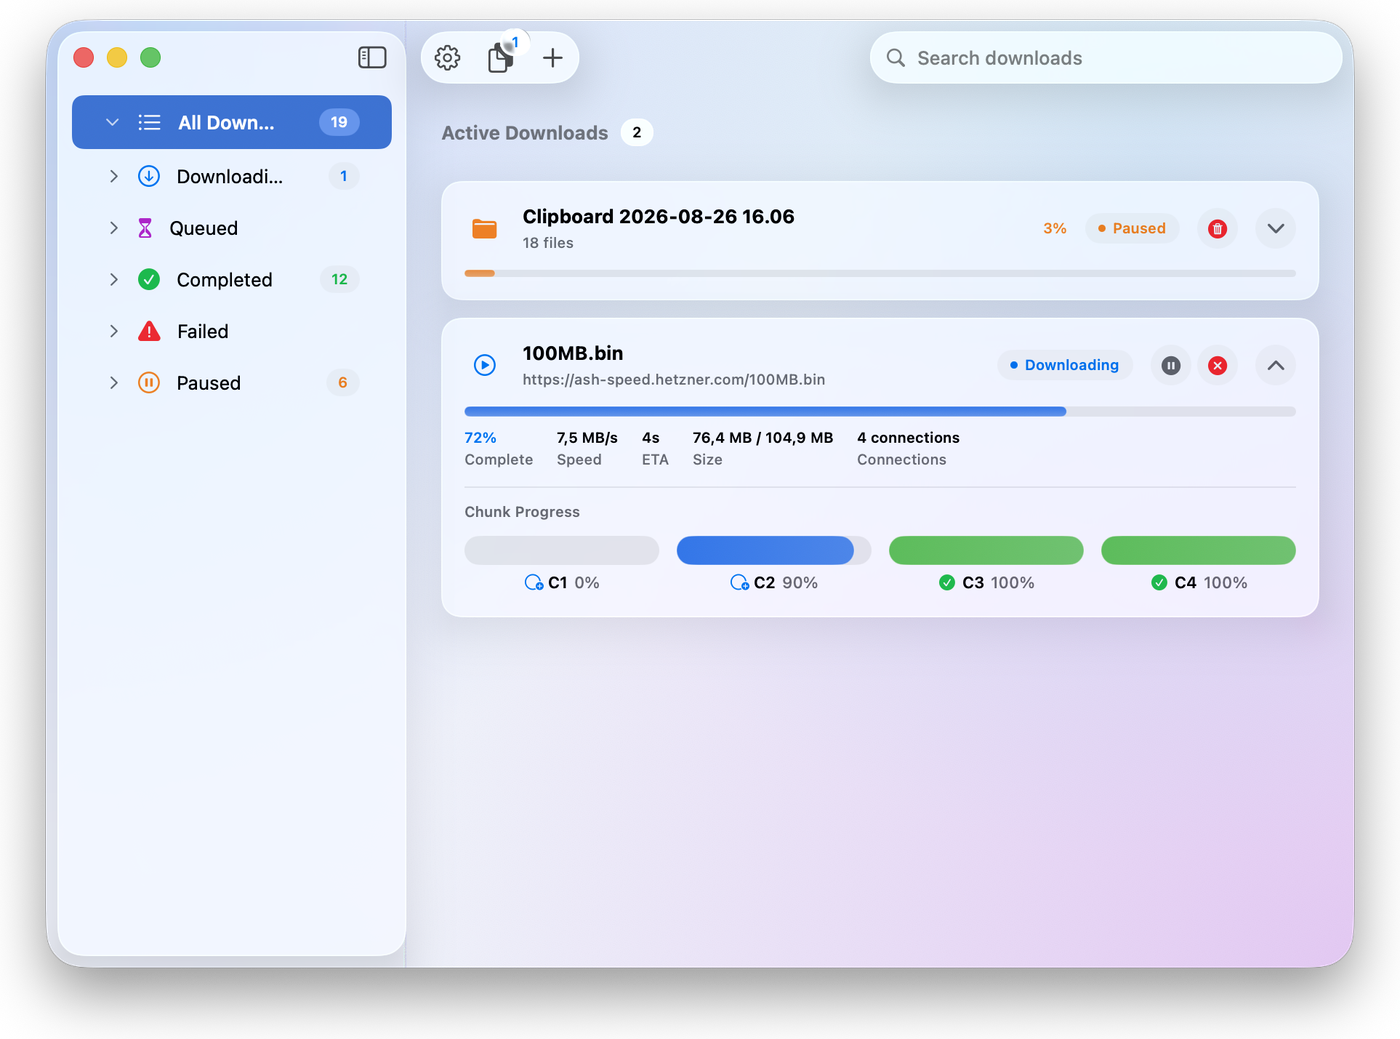Click the Paused orange pause-circle icon
The height and width of the screenshot is (1039, 1400).
click(149, 383)
